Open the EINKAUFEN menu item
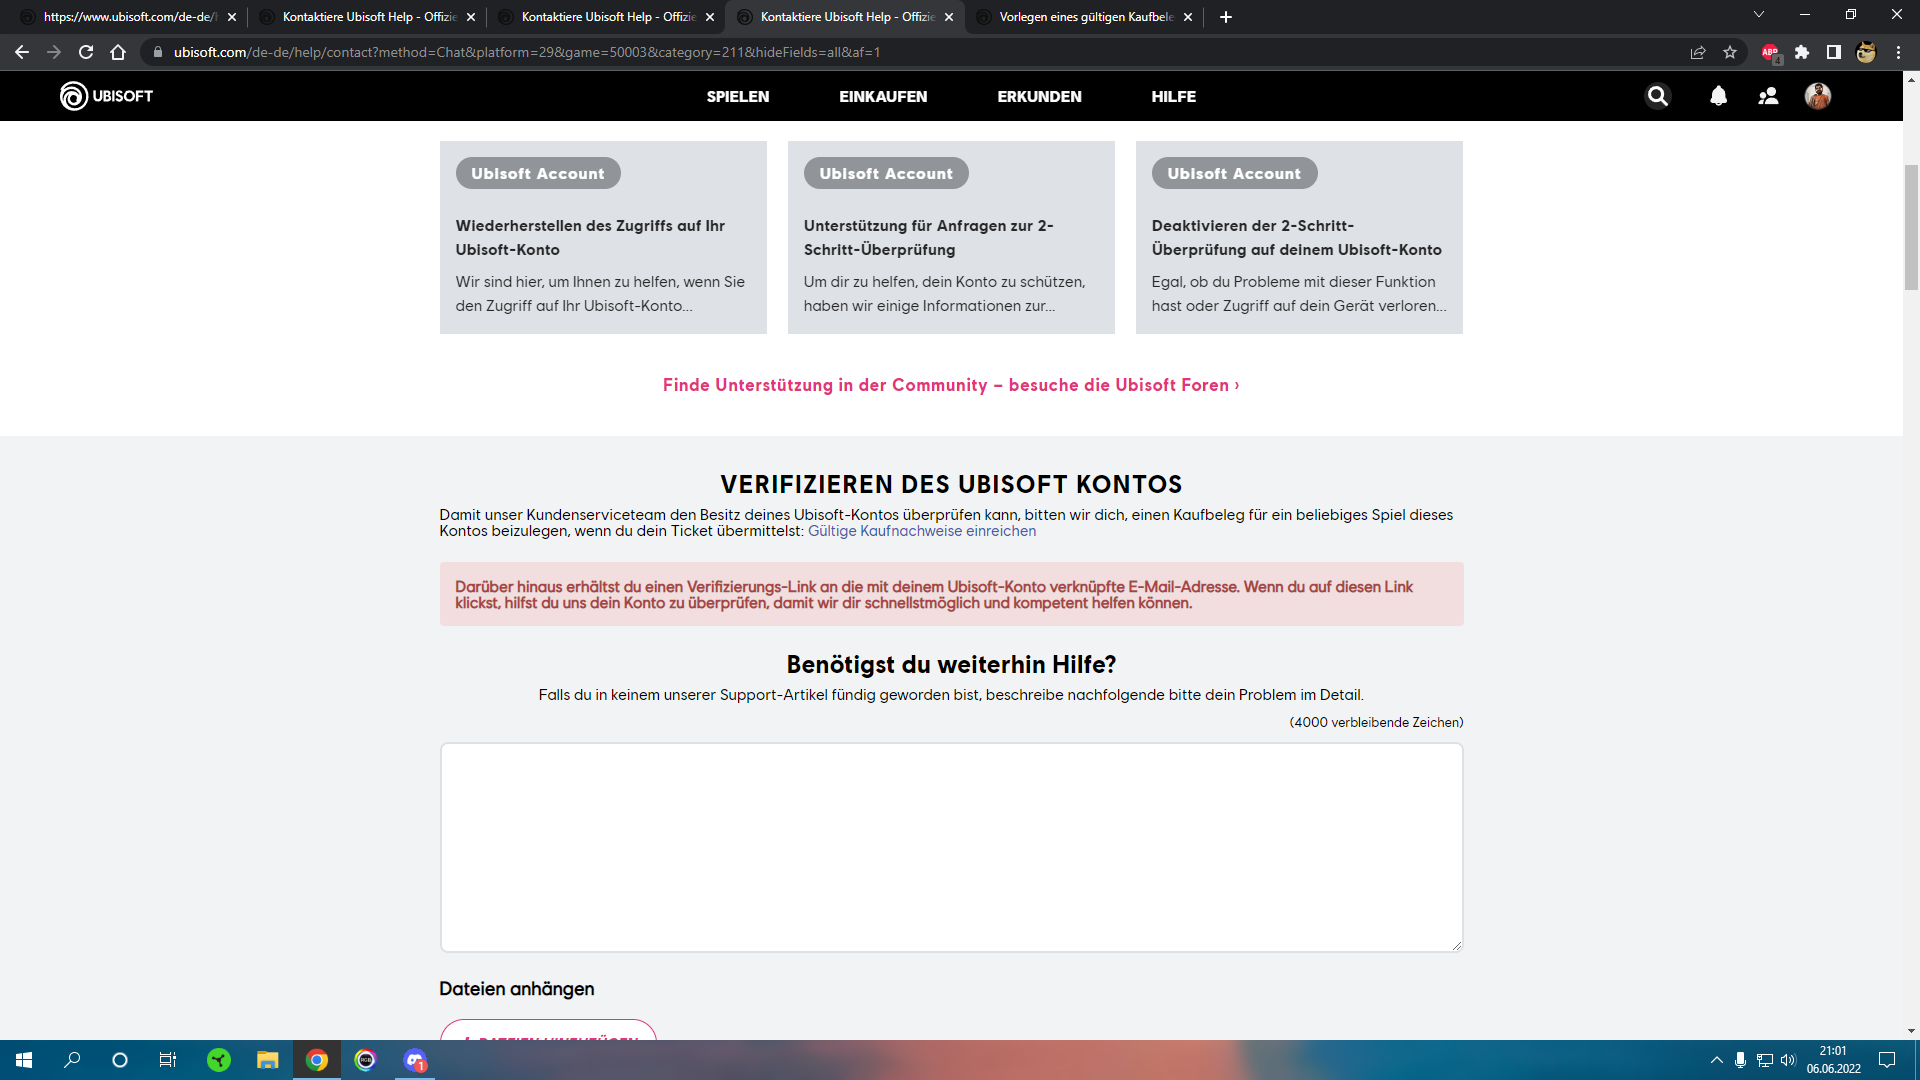 tap(882, 96)
